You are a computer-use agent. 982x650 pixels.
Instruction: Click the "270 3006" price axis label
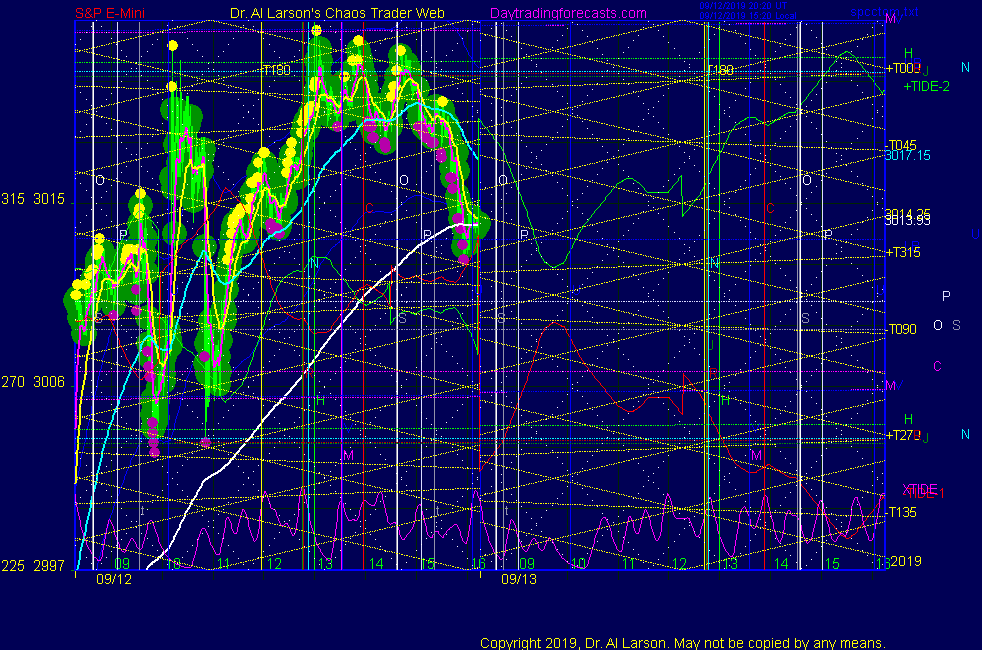coord(33,382)
